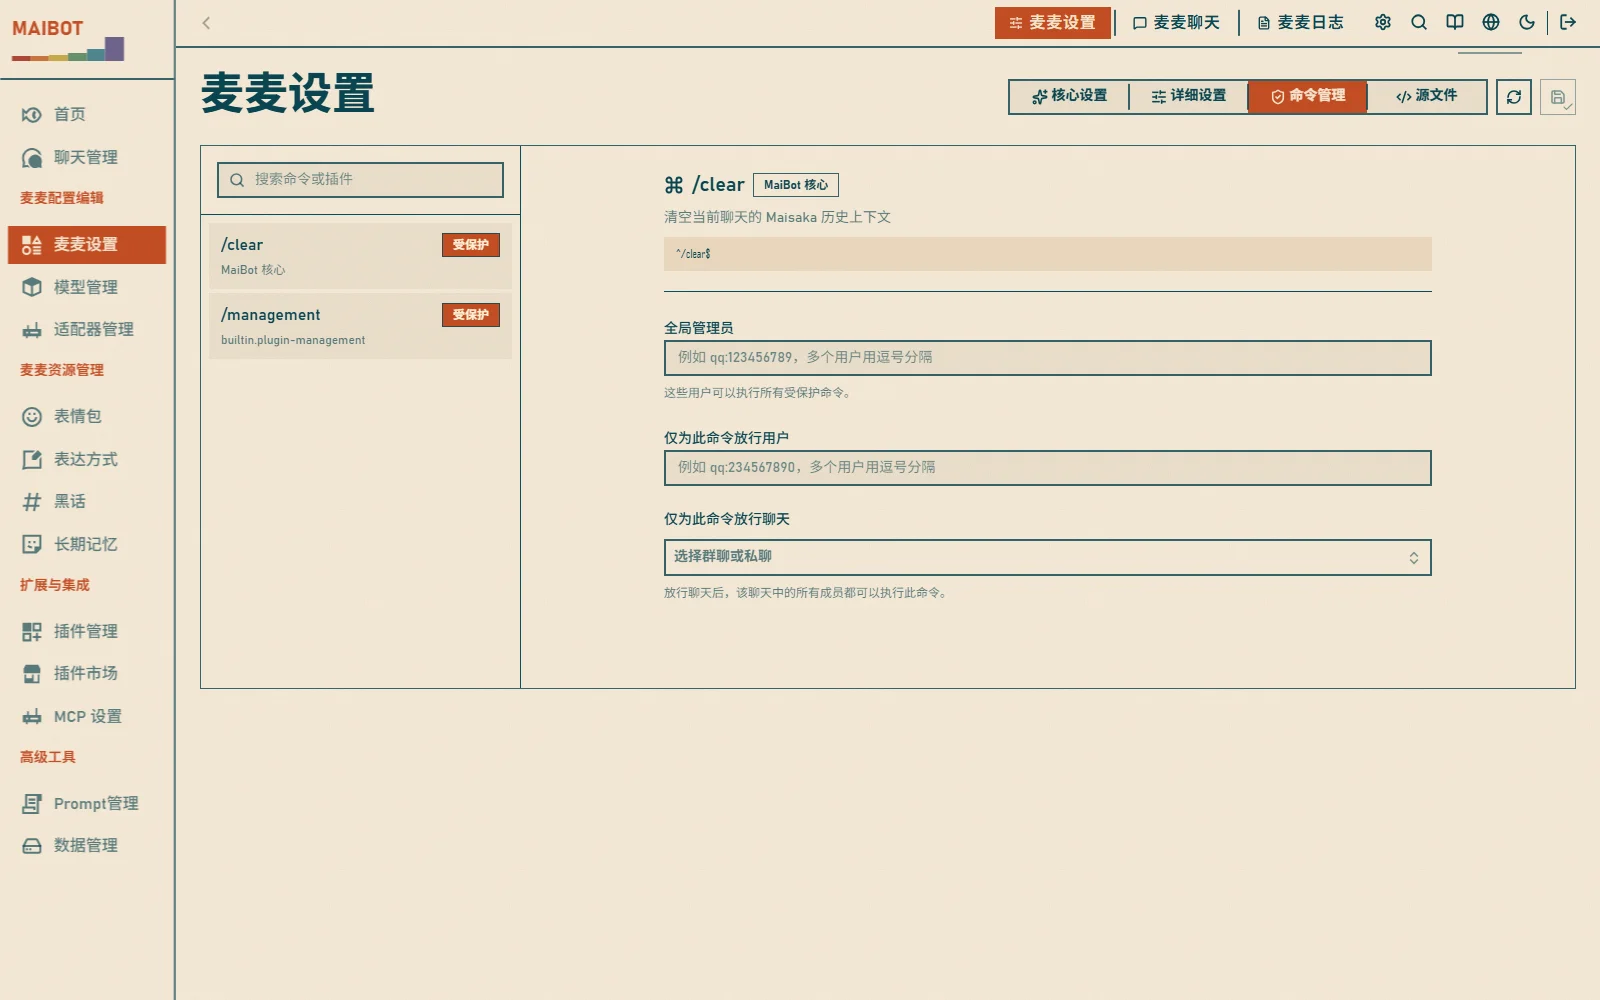Click the refresh config button
The height and width of the screenshot is (1000, 1600).
tap(1514, 97)
